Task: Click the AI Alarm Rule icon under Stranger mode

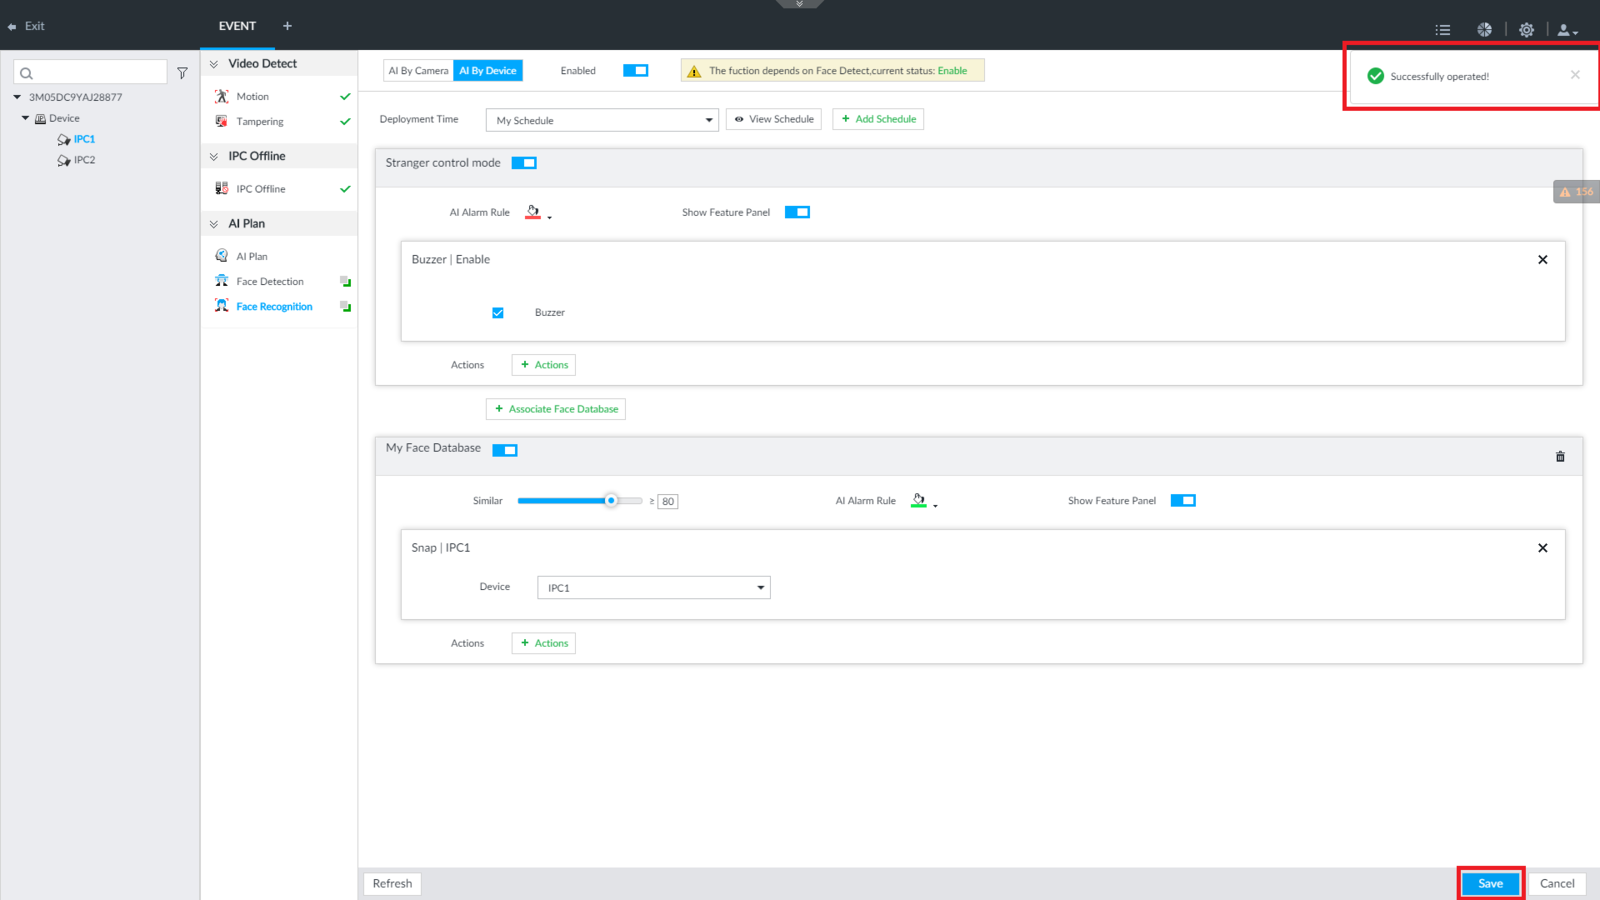Action: pos(534,212)
